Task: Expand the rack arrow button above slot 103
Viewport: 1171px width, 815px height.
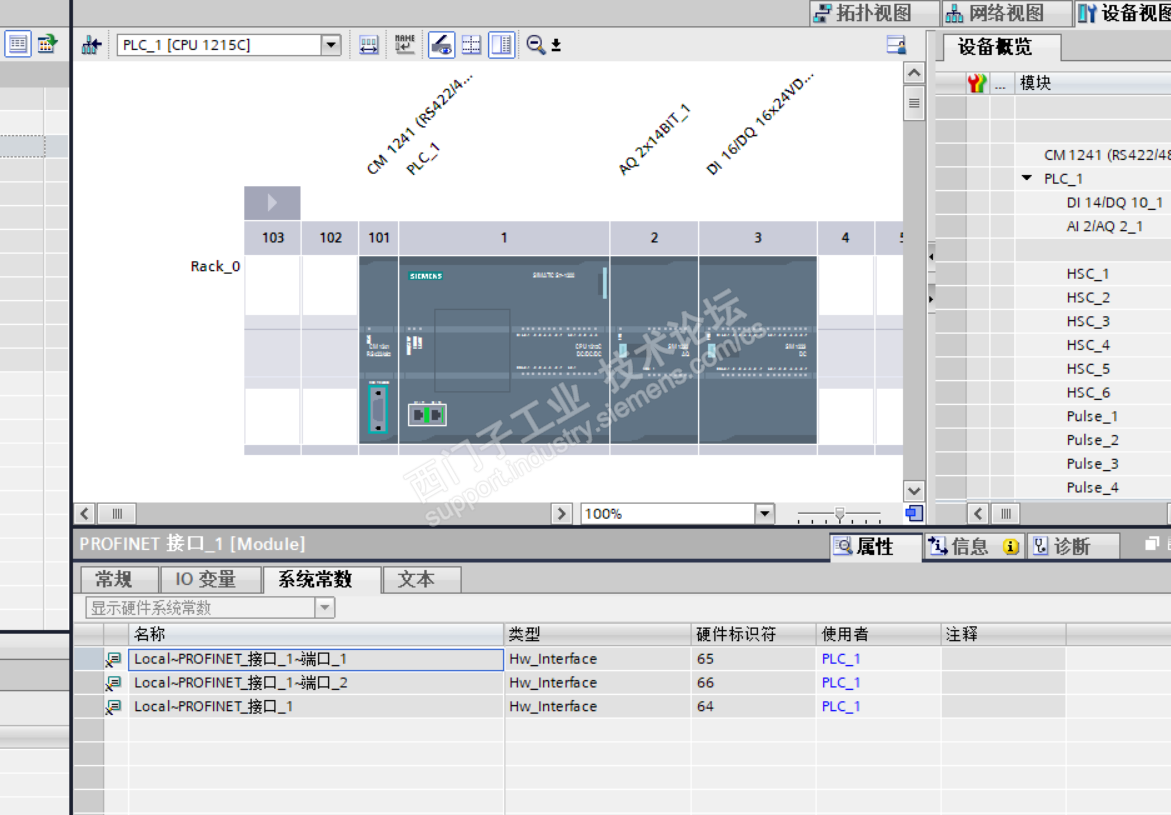Action: (x=273, y=202)
